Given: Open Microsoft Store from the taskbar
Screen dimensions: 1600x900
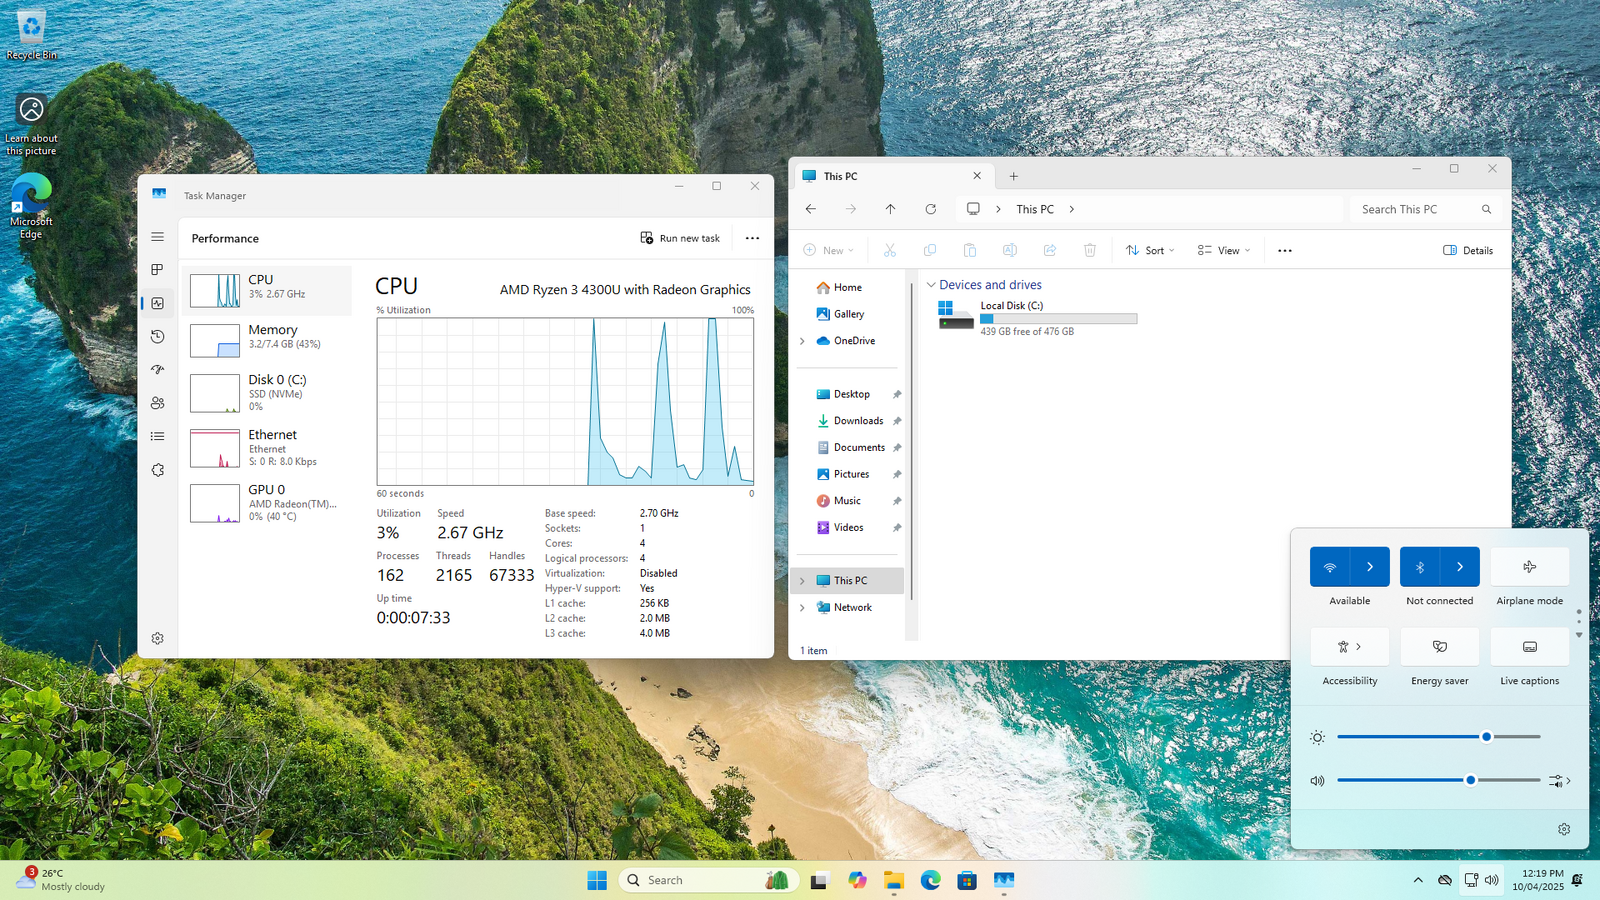Looking at the screenshot, I should (966, 880).
